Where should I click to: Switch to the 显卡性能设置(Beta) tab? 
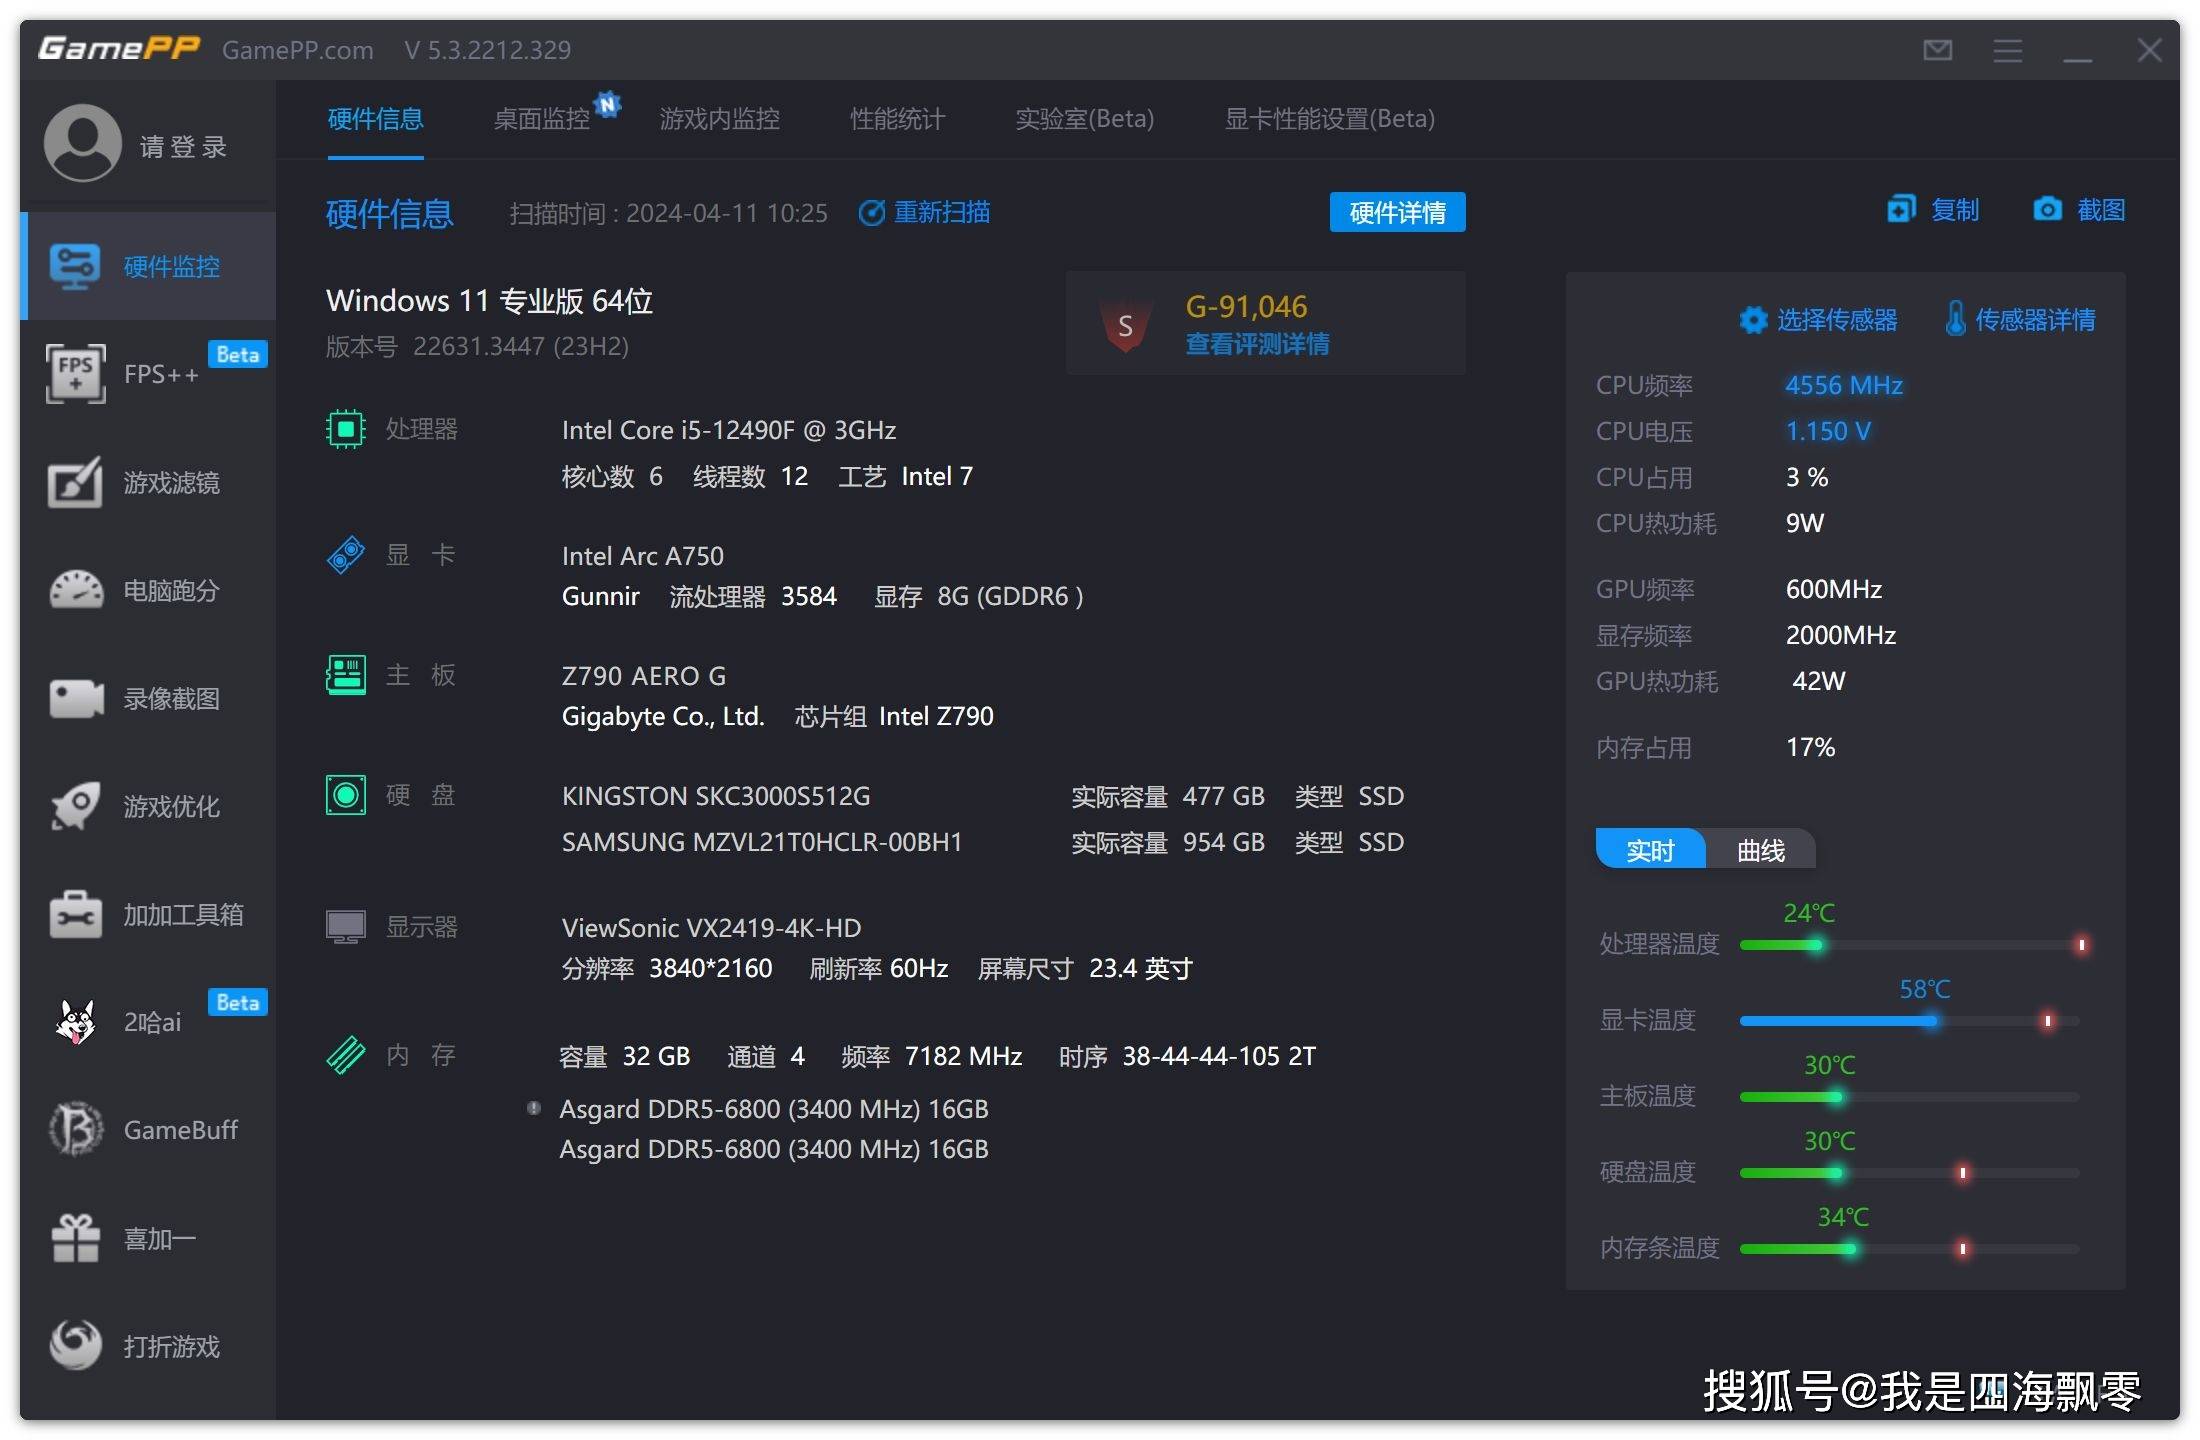coord(1330,119)
